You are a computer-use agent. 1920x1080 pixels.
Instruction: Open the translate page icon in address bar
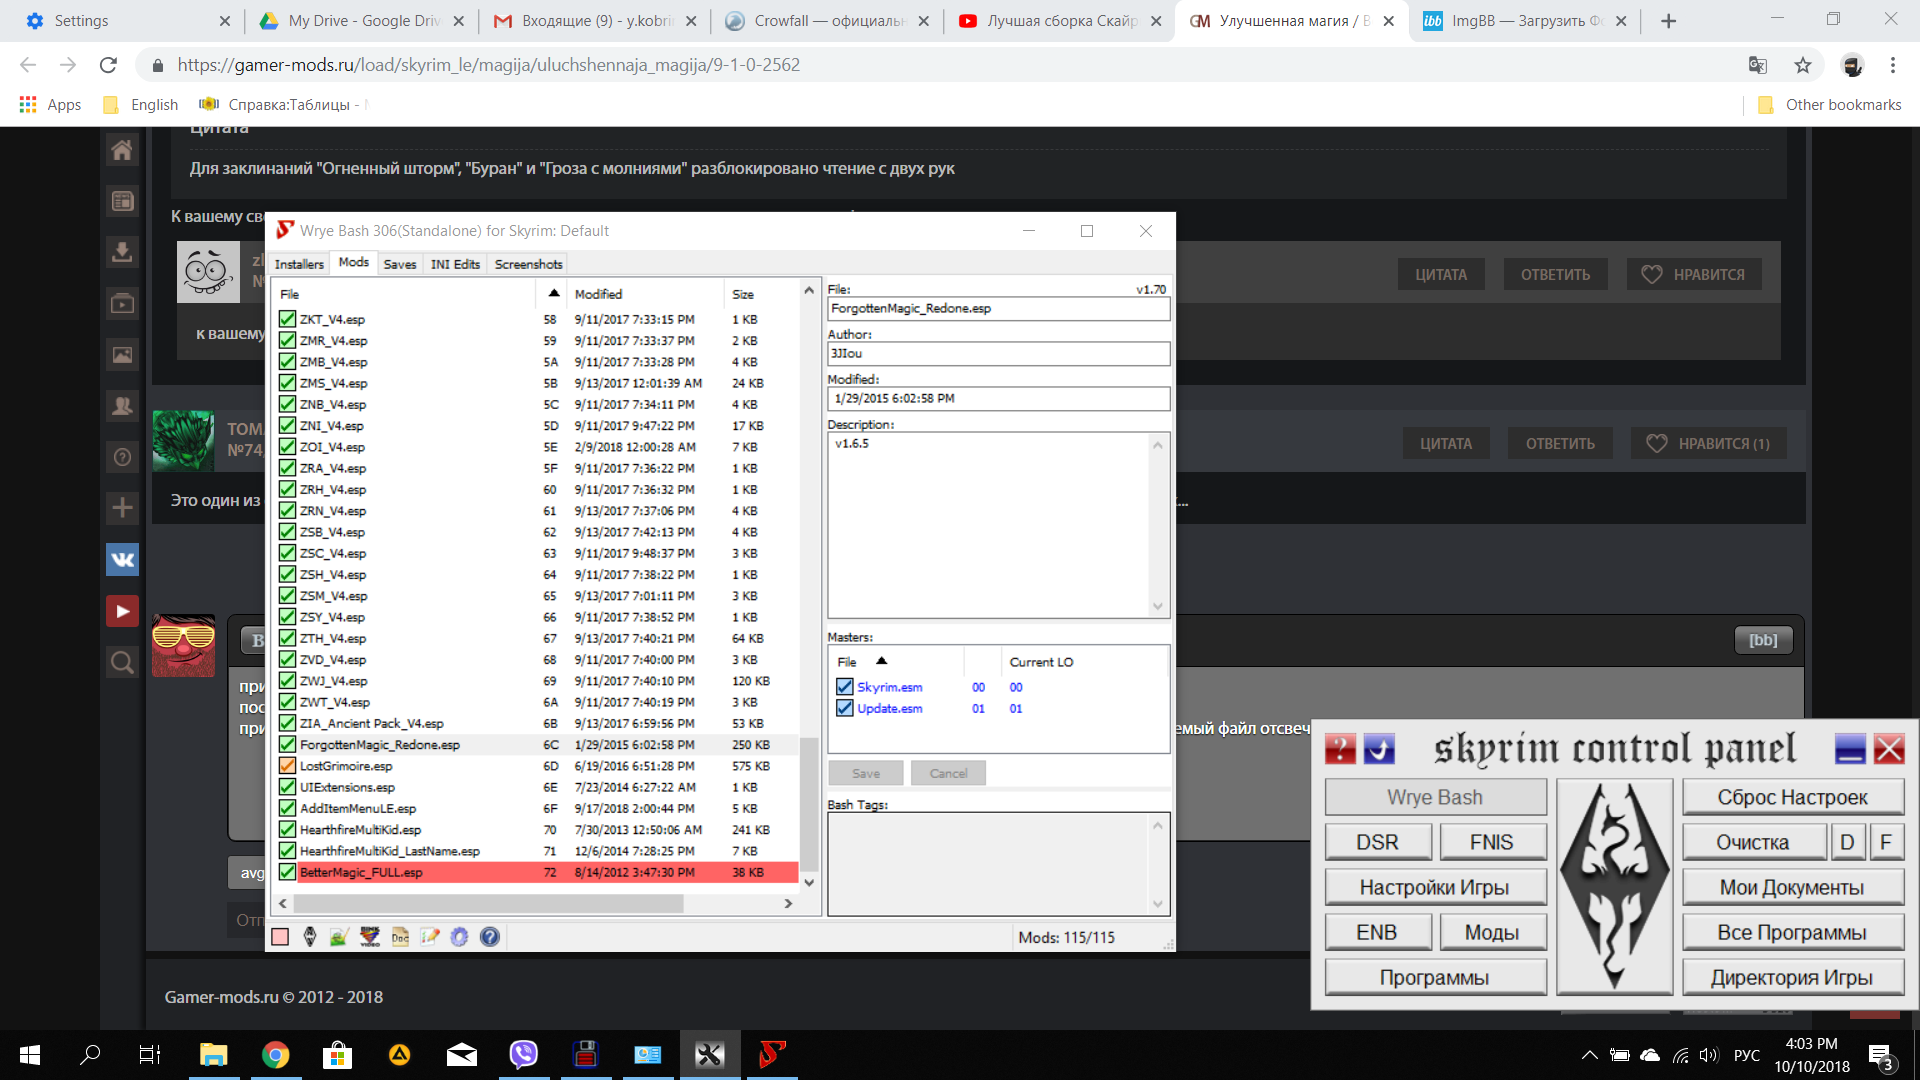tap(1757, 65)
